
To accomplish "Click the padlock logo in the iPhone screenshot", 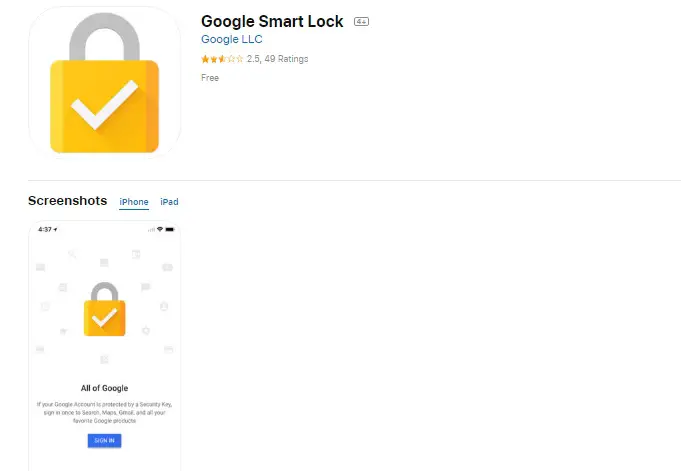I will point(103,308).
